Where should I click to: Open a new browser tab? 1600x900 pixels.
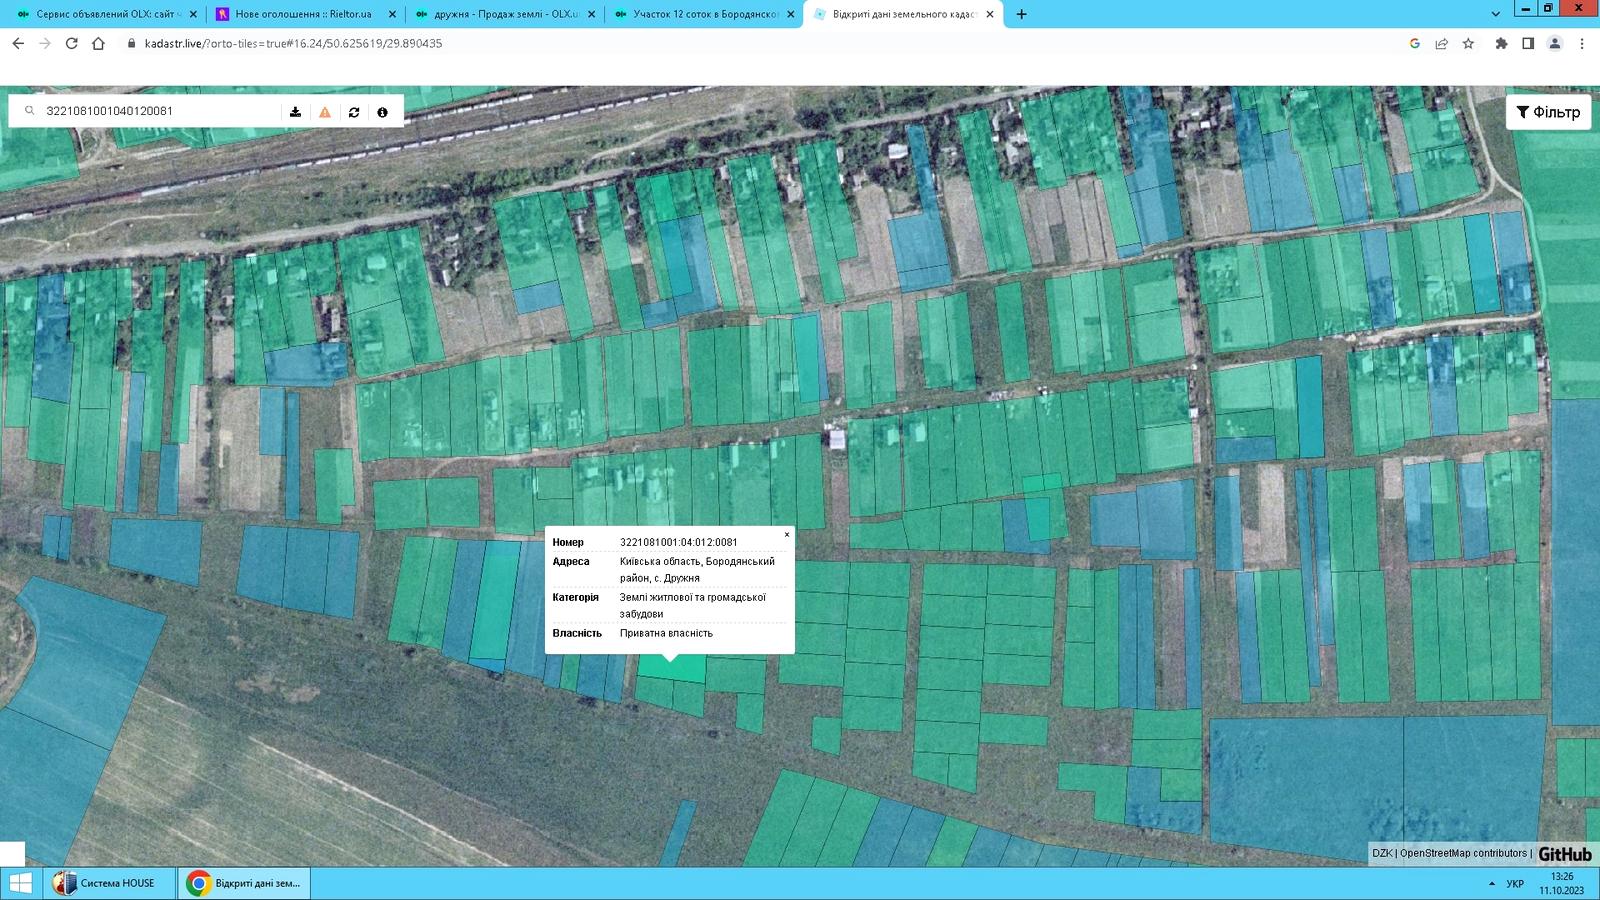pos(1021,14)
